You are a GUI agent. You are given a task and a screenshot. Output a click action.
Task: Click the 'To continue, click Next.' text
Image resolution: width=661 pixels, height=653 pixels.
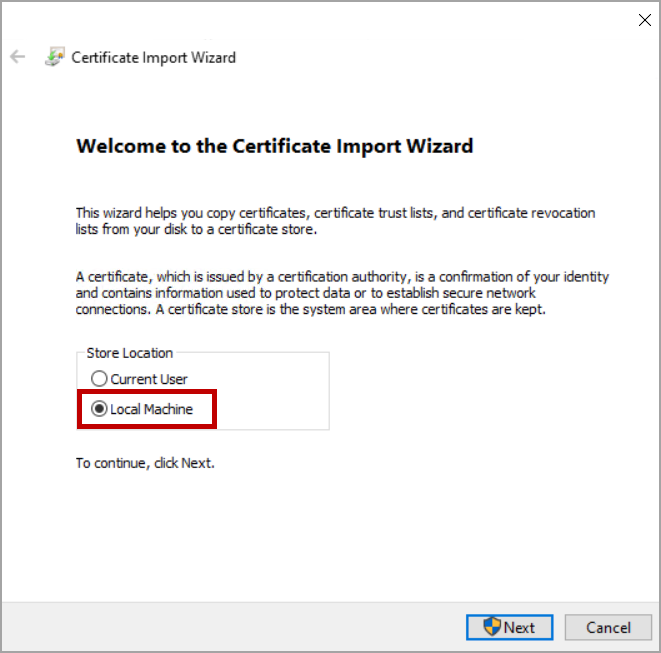tap(145, 463)
